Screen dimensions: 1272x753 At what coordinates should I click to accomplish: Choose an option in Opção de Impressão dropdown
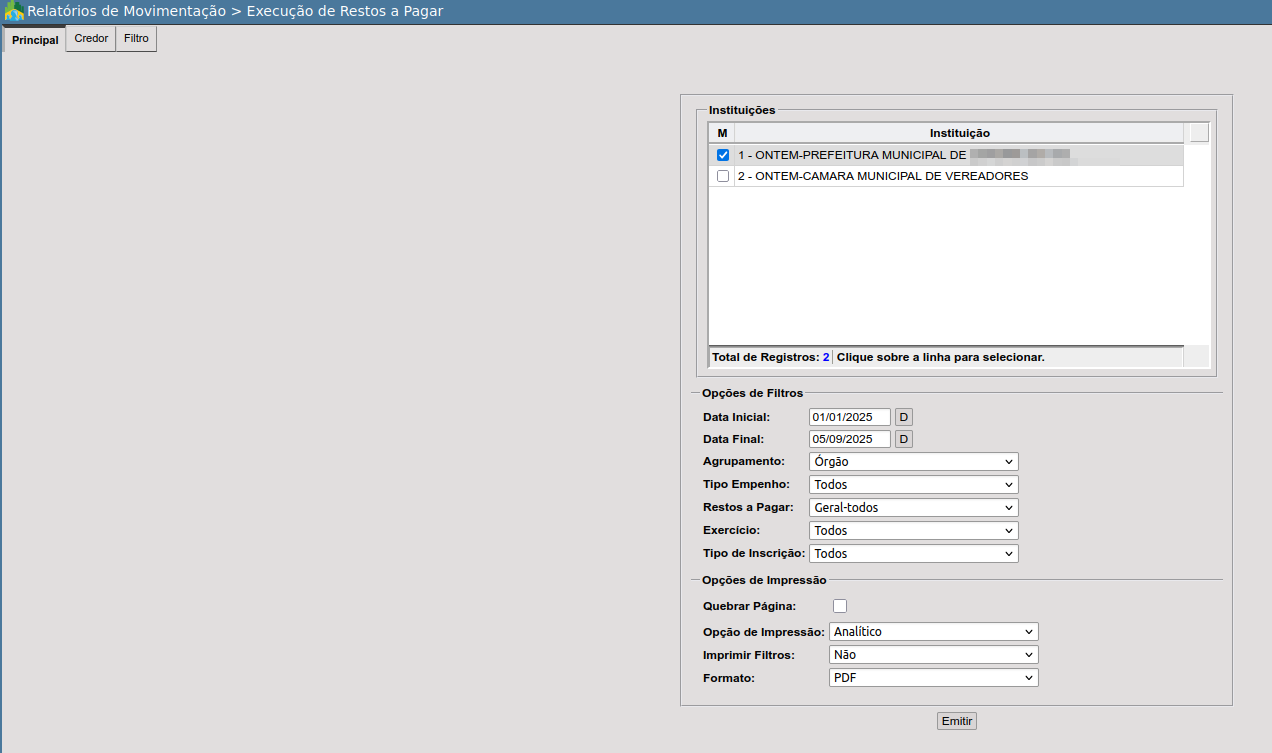(933, 632)
